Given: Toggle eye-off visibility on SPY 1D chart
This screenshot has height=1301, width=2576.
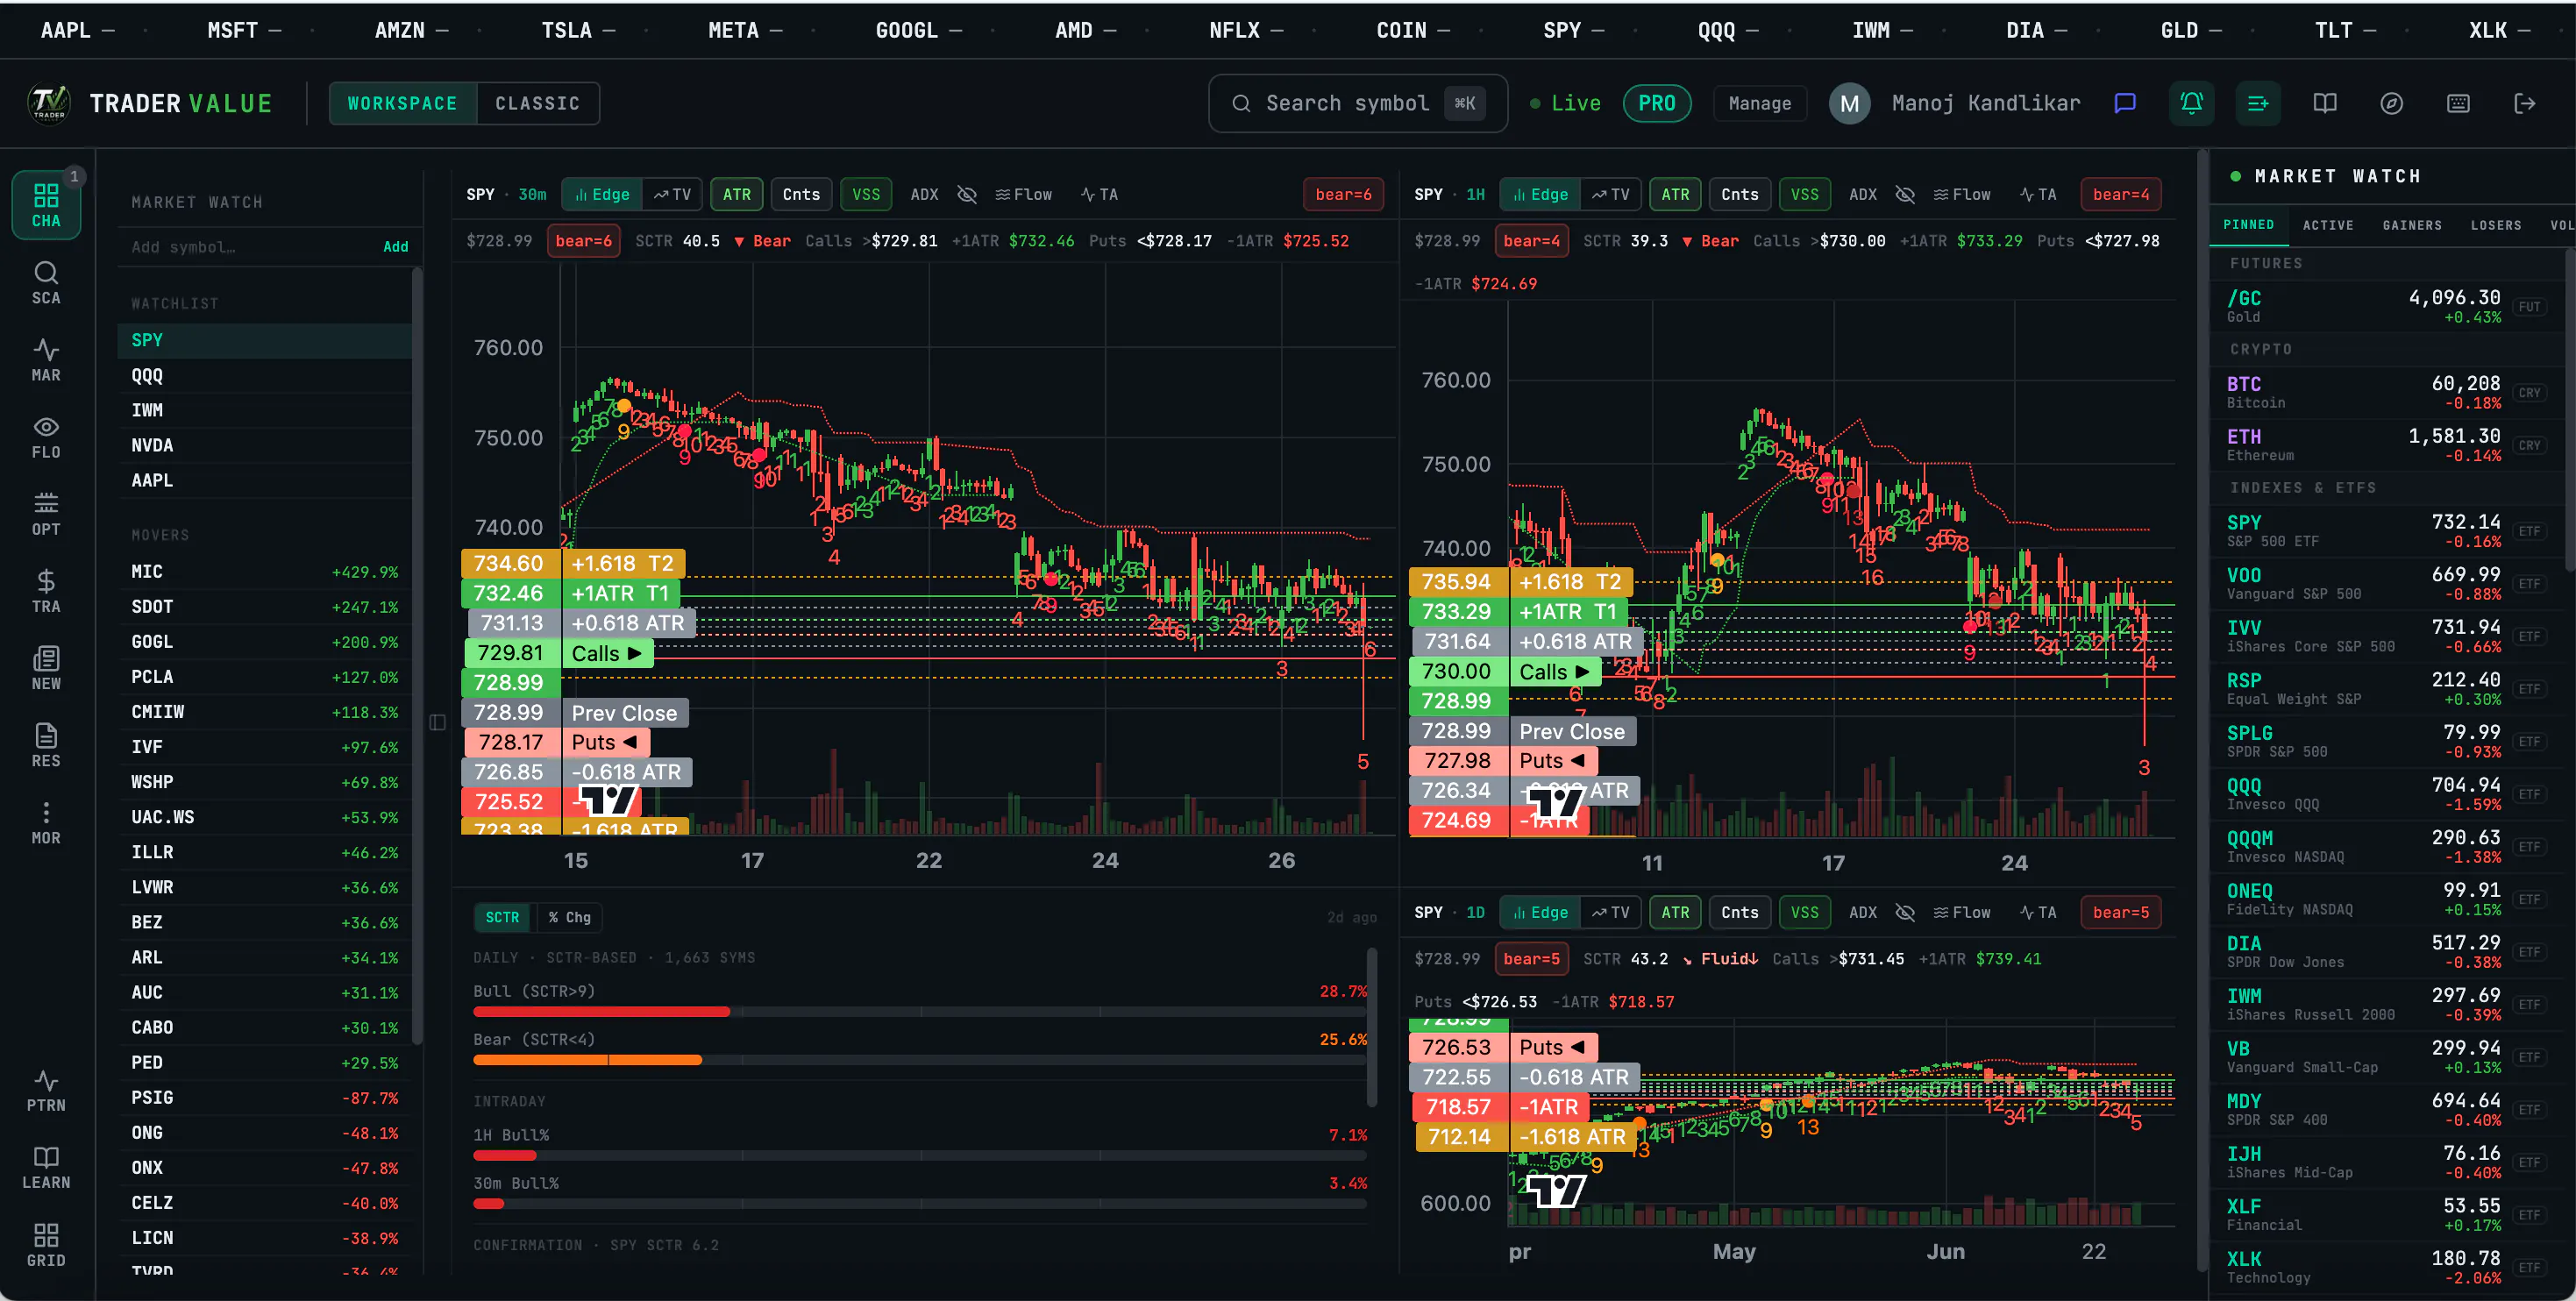Looking at the screenshot, I should 1905,912.
